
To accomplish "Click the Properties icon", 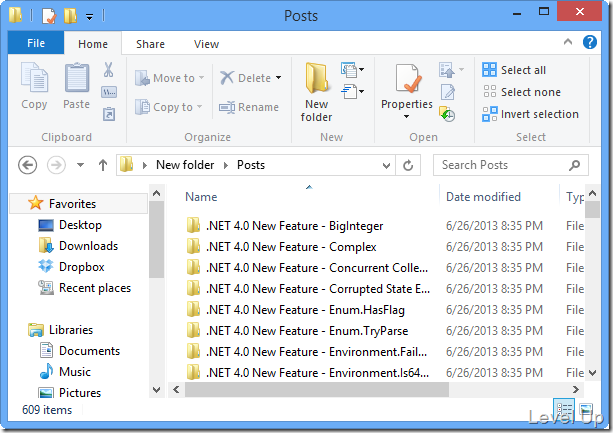I will click(407, 80).
